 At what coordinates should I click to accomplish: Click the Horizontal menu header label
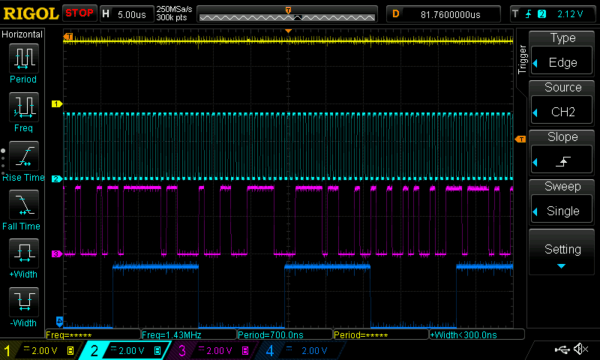pyautogui.click(x=22, y=34)
